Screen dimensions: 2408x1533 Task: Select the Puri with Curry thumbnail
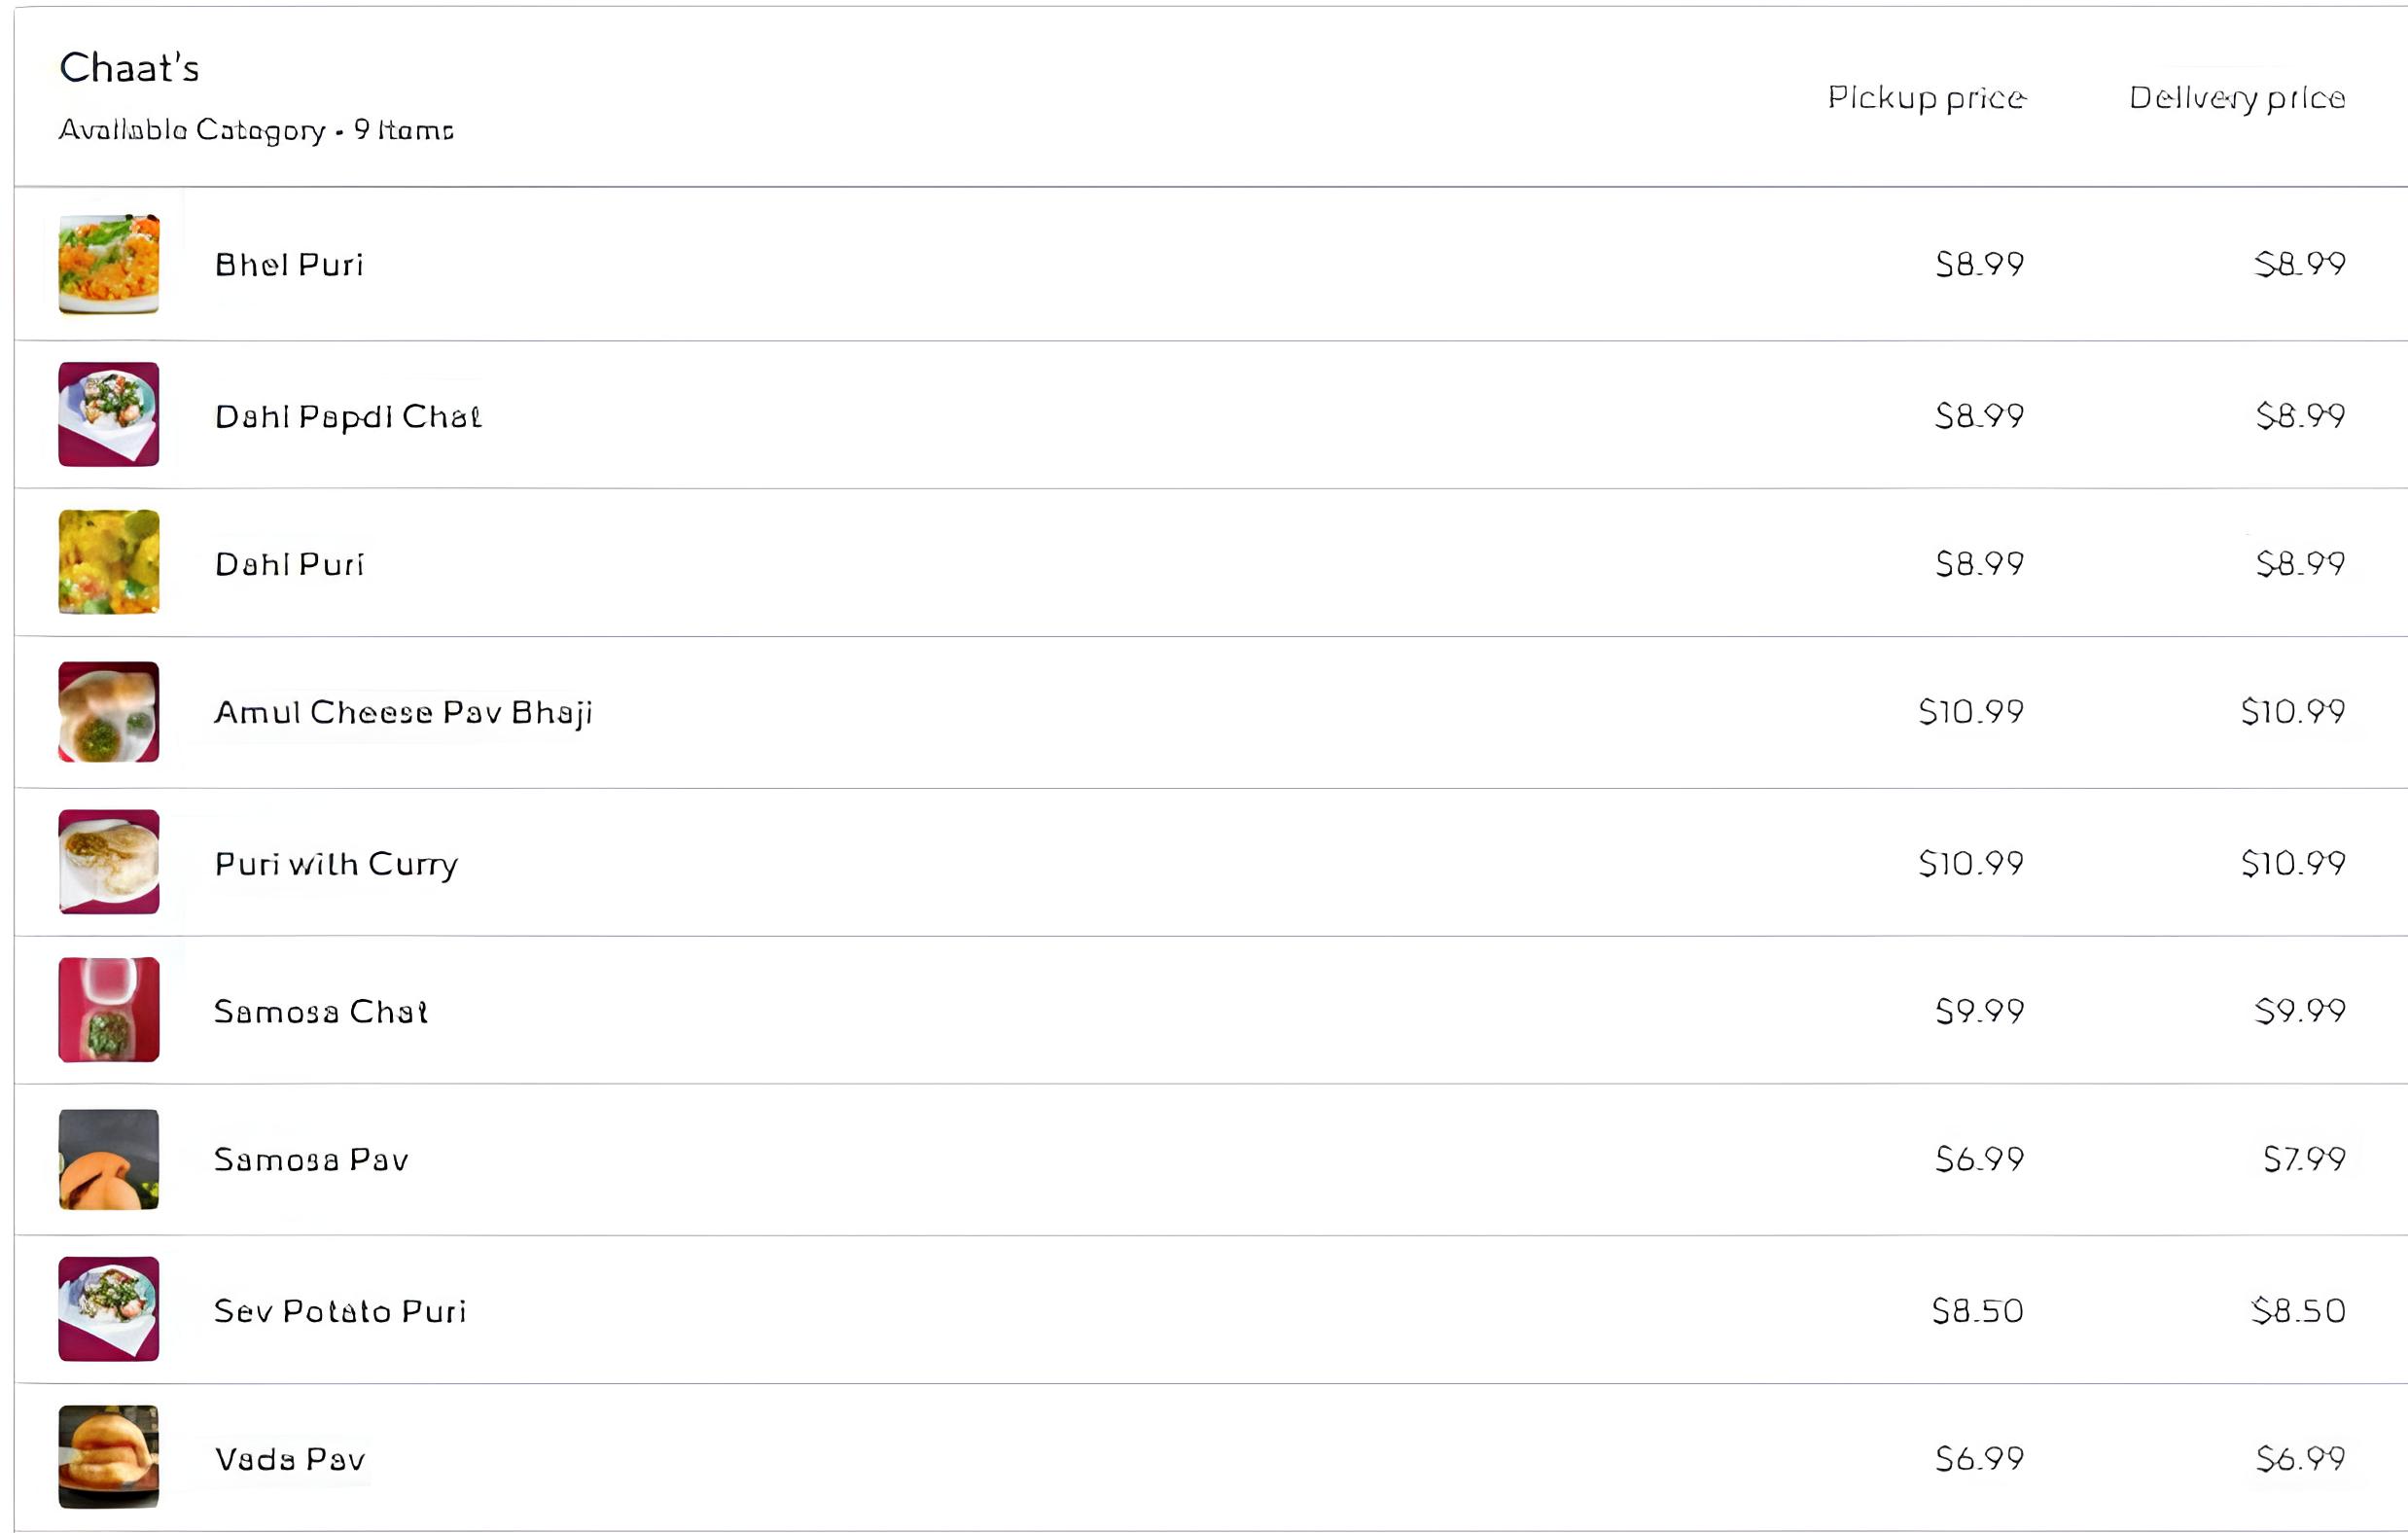point(109,862)
